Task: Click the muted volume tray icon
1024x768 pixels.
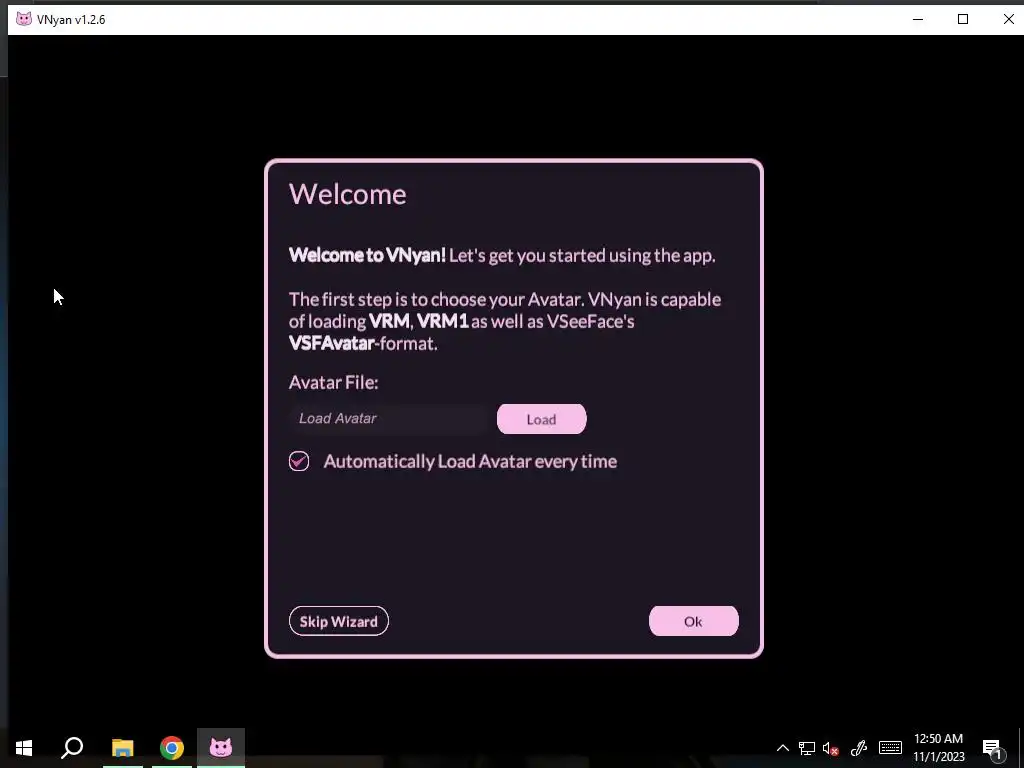Action: coord(831,748)
